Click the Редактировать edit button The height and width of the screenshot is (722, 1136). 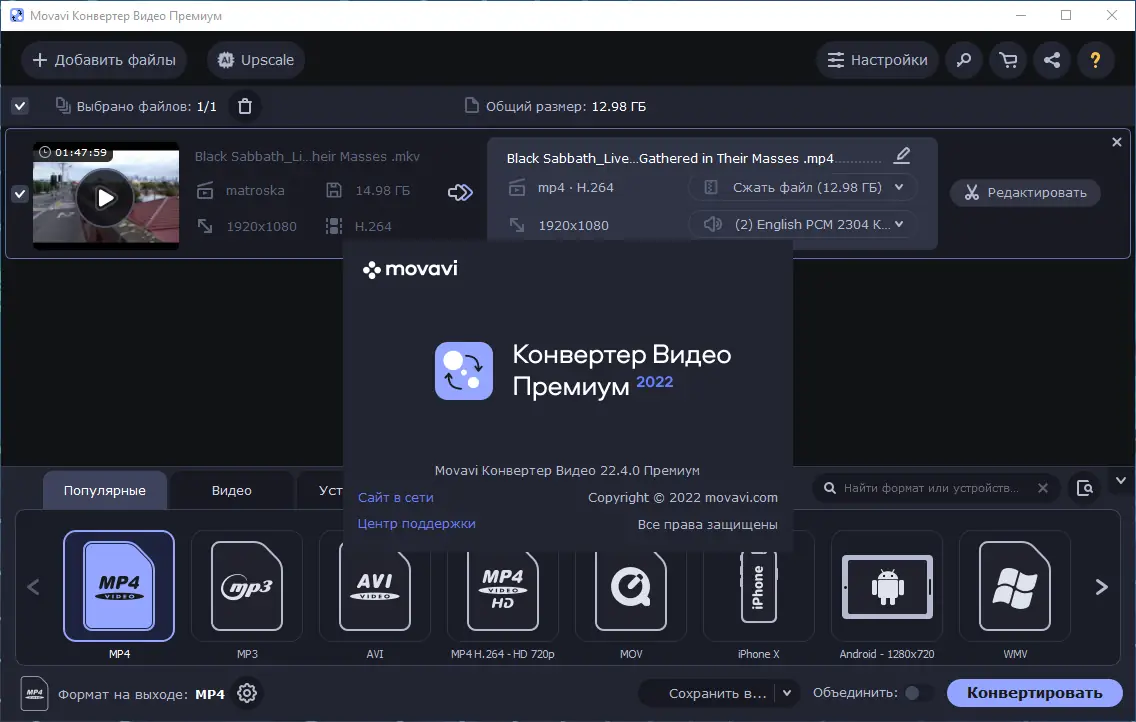click(x=1025, y=193)
